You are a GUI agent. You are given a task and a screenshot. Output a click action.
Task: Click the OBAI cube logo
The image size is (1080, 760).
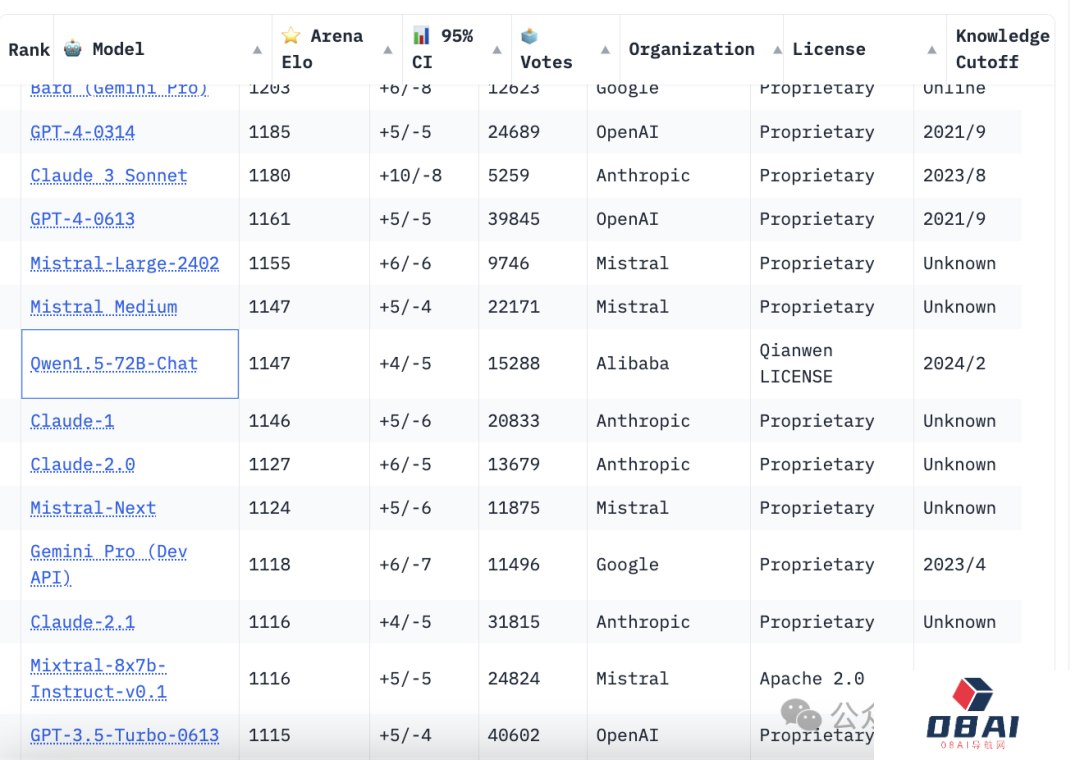(971, 693)
